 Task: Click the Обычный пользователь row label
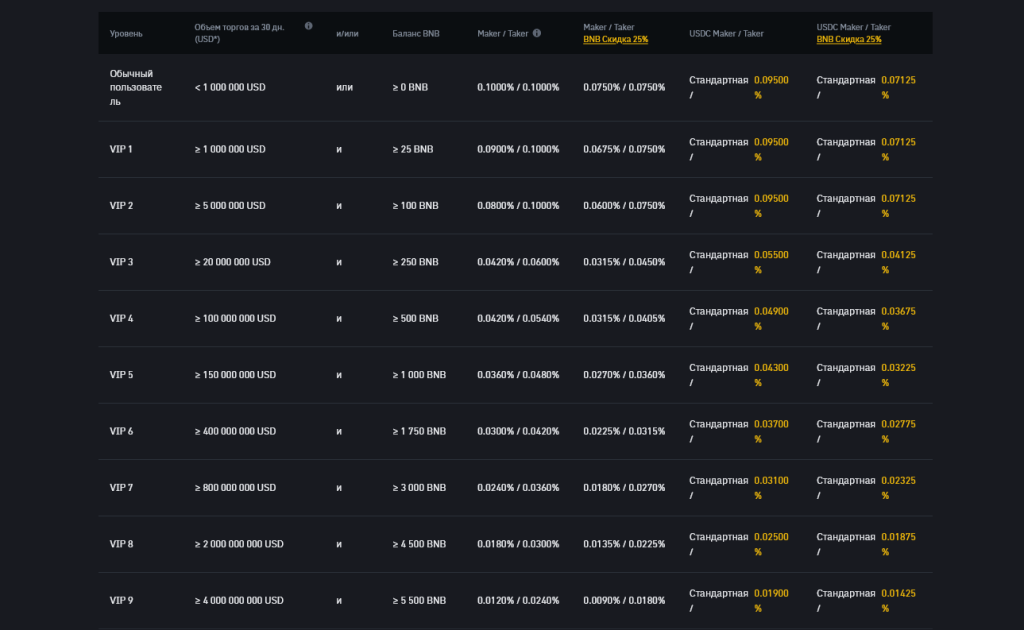point(131,87)
